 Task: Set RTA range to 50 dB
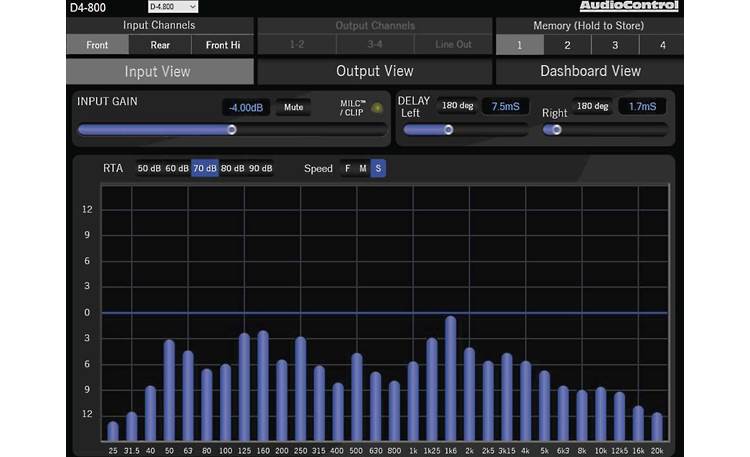[148, 168]
